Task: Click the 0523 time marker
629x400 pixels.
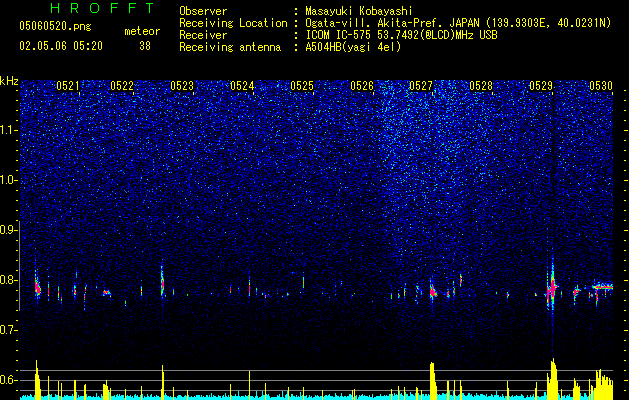Action: (x=182, y=86)
